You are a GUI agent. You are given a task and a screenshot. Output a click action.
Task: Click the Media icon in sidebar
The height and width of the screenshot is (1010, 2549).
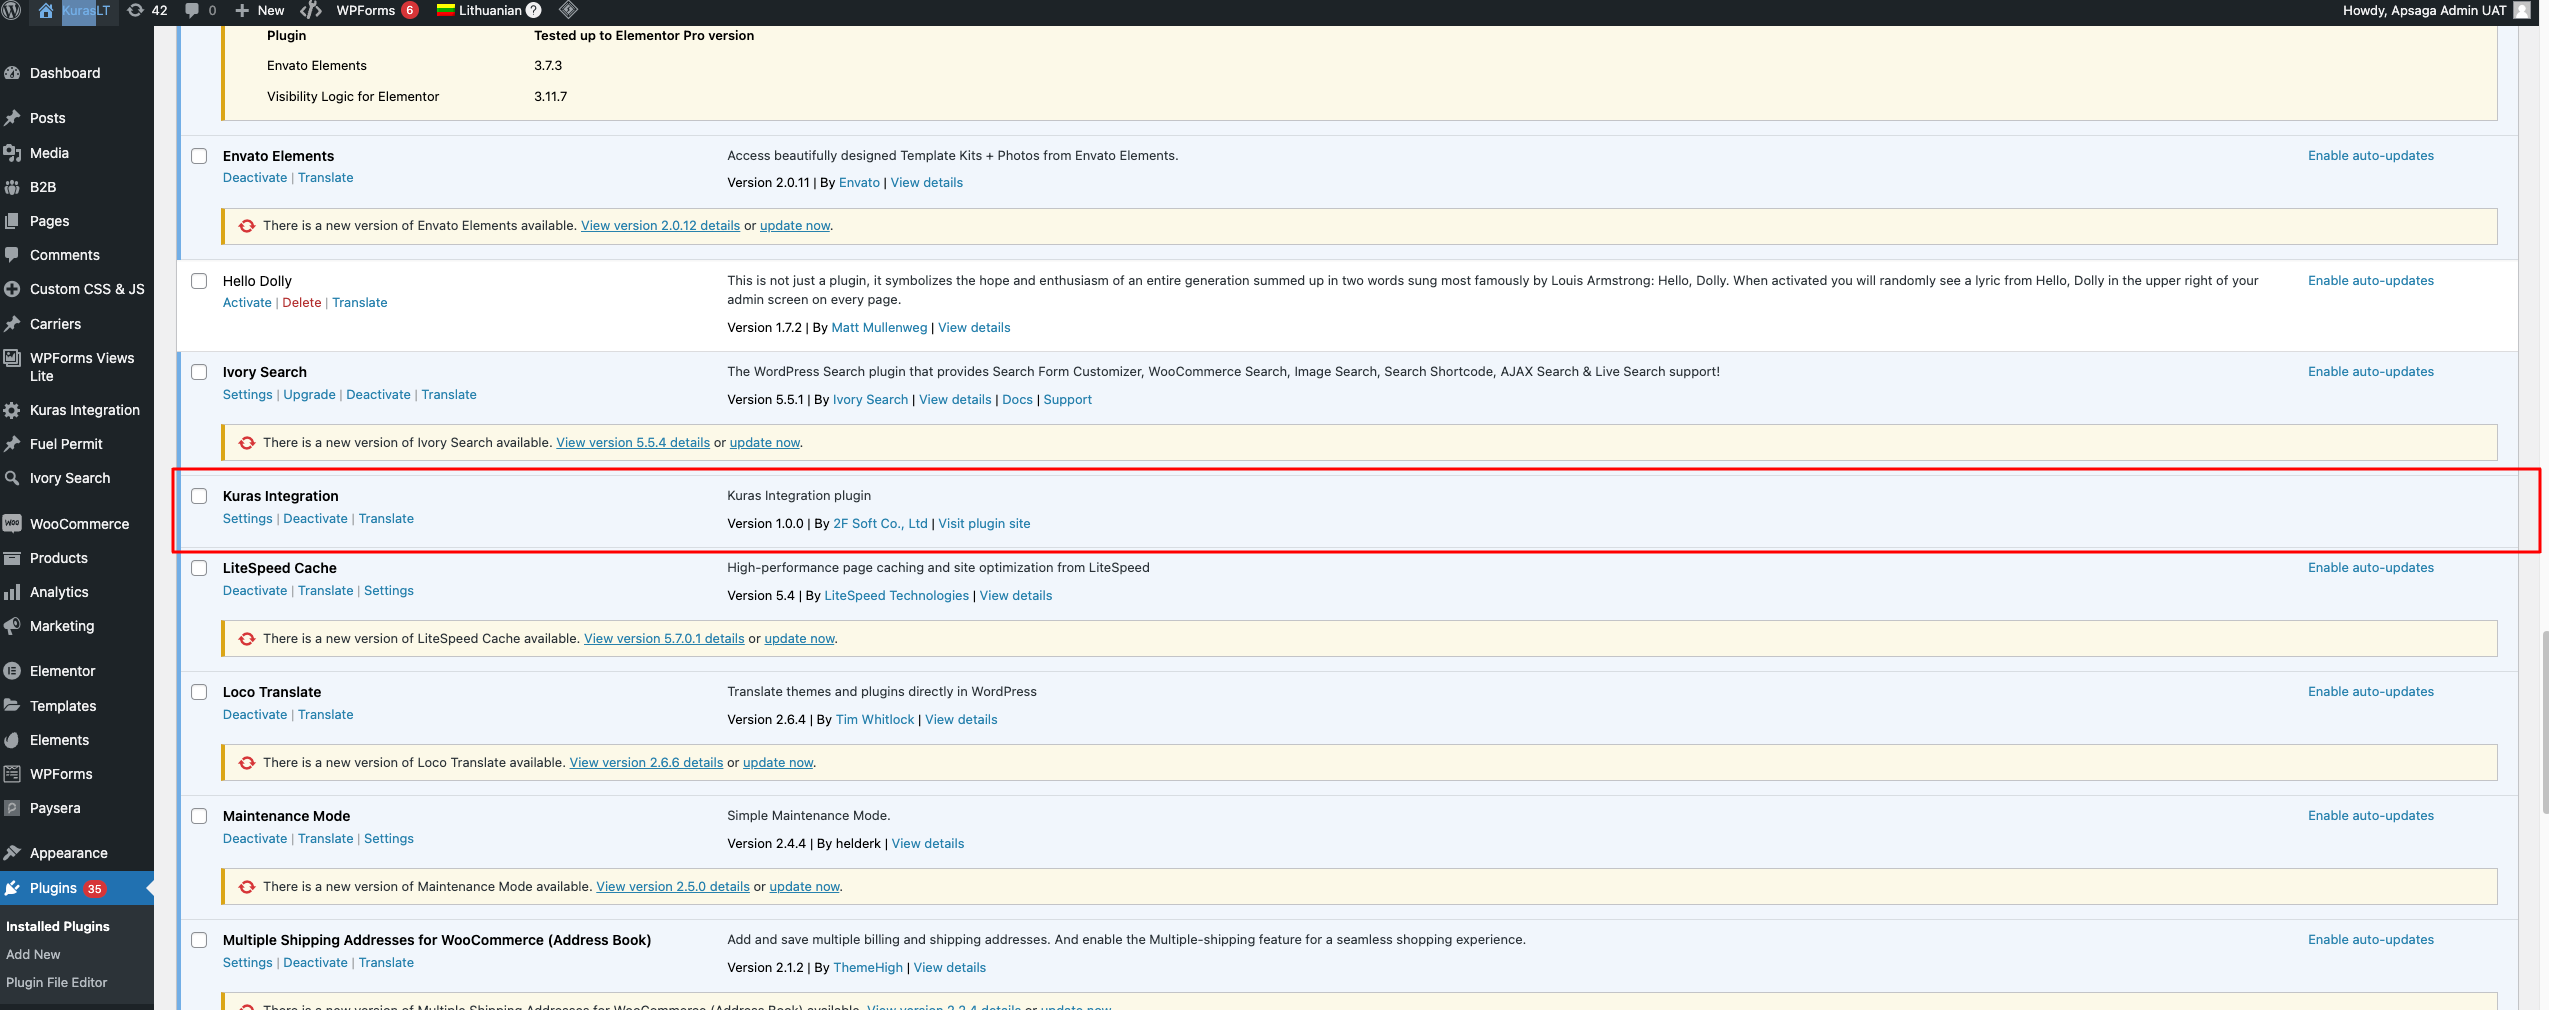tap(13, 153)
